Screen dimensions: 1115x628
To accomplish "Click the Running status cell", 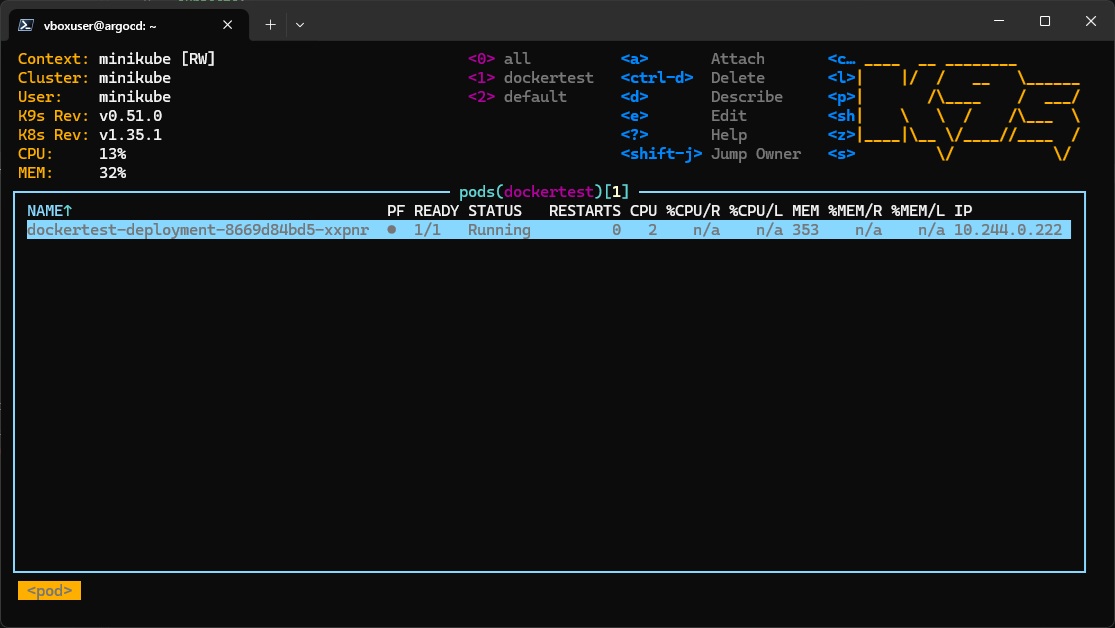I will pyautogui.click(x=499, y=230).
